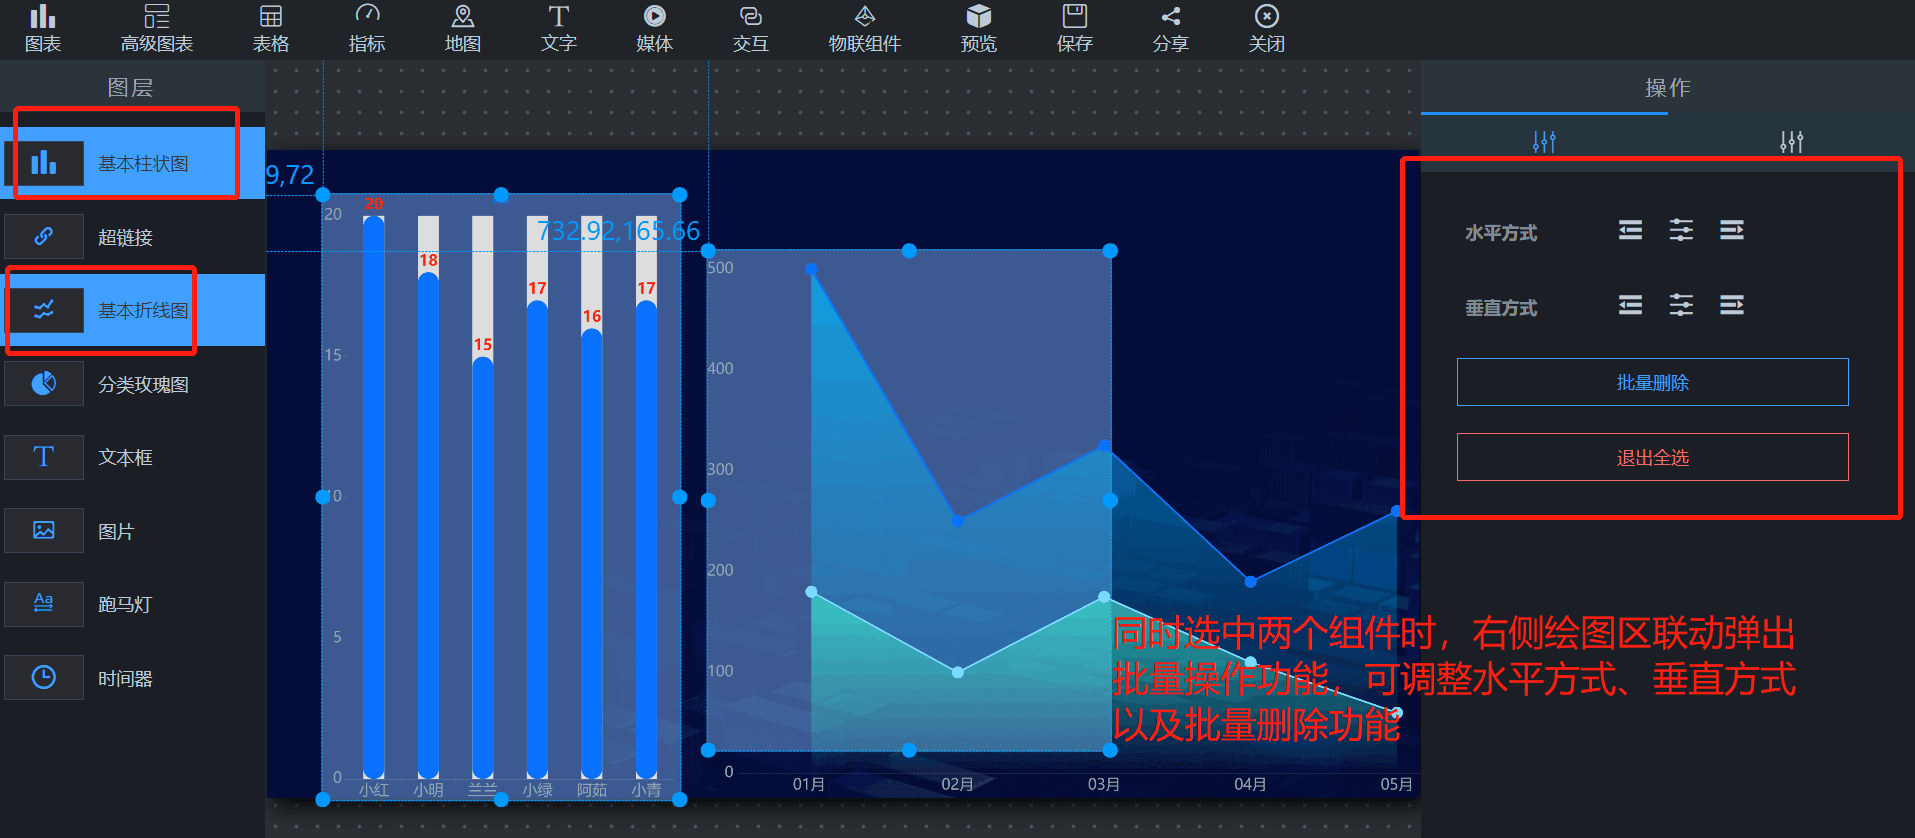
Task: Click the marquee icon beside 跑马灯
Action: click(x=44, y=604)
